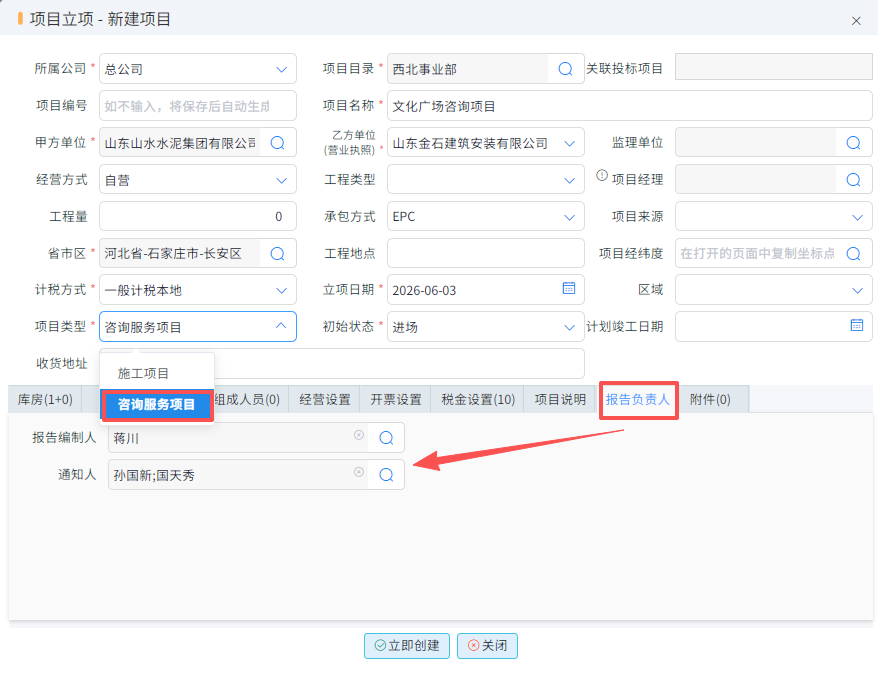Expand 区域 dropdown
The height and width of the screenshot is (674, 878).
pyautogui.click(x=857, y=291)
